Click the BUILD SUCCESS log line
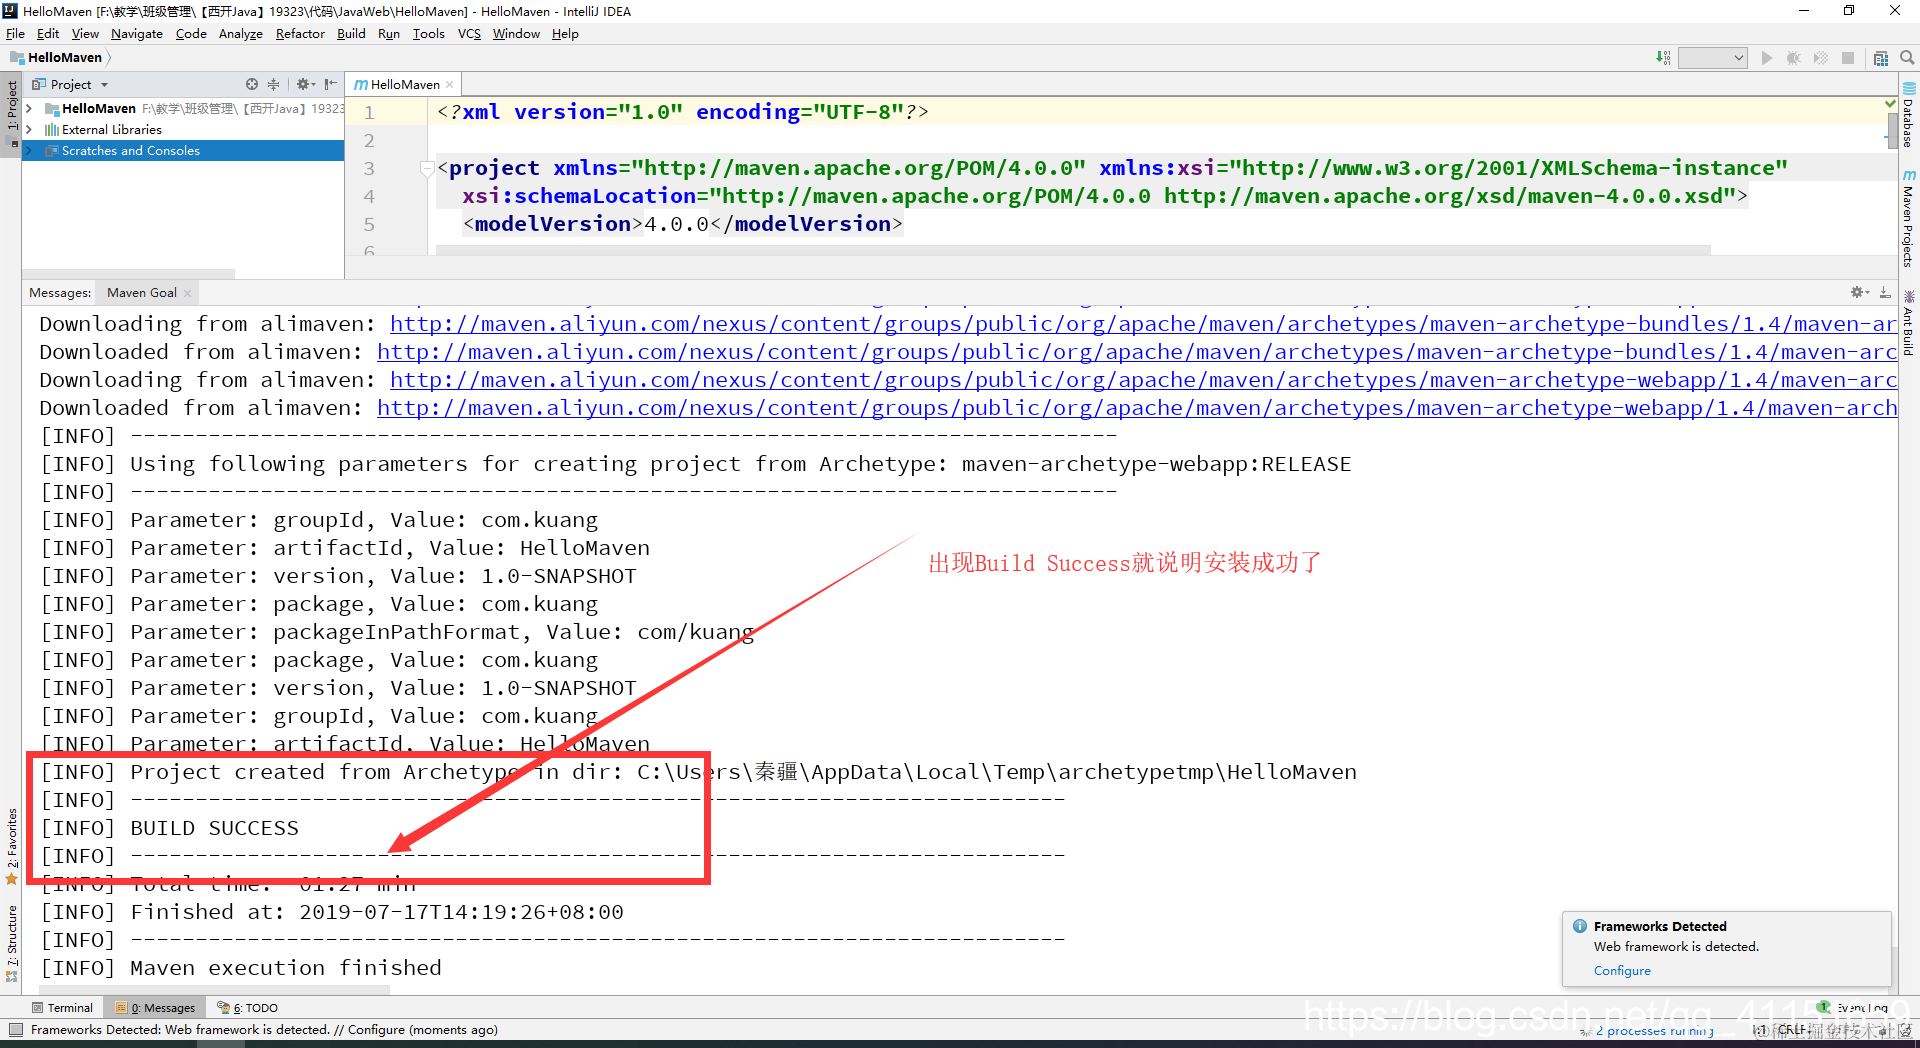1920x1048 pixels. click(x=169, y=828)
